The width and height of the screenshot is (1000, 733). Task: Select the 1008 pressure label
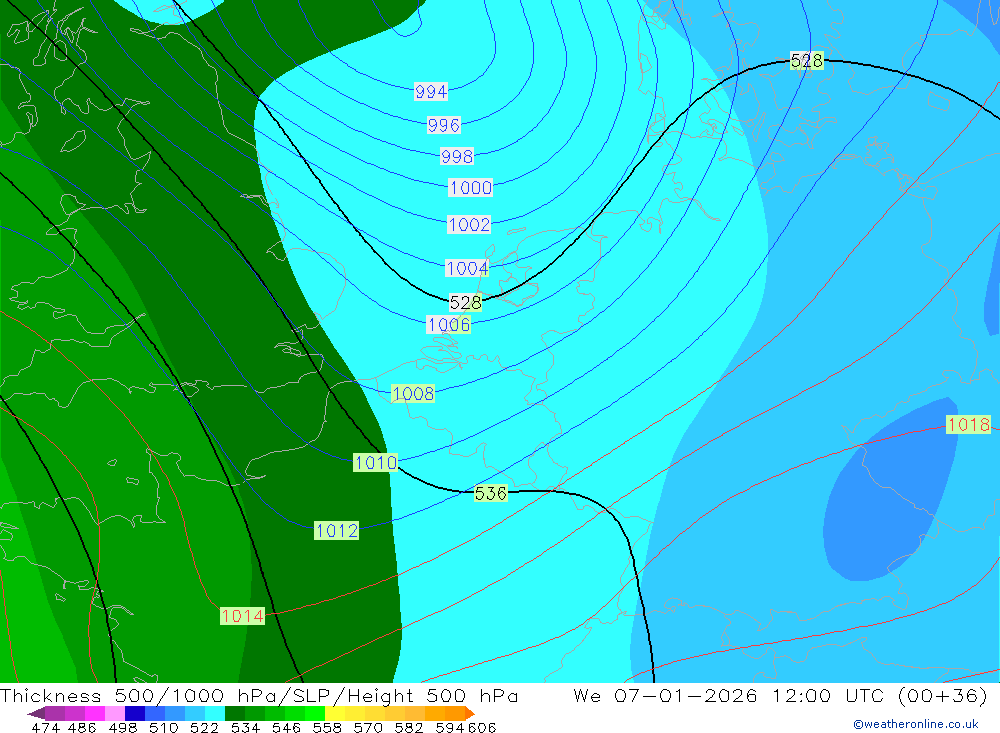pyautogui.click(x=413, y=394)
